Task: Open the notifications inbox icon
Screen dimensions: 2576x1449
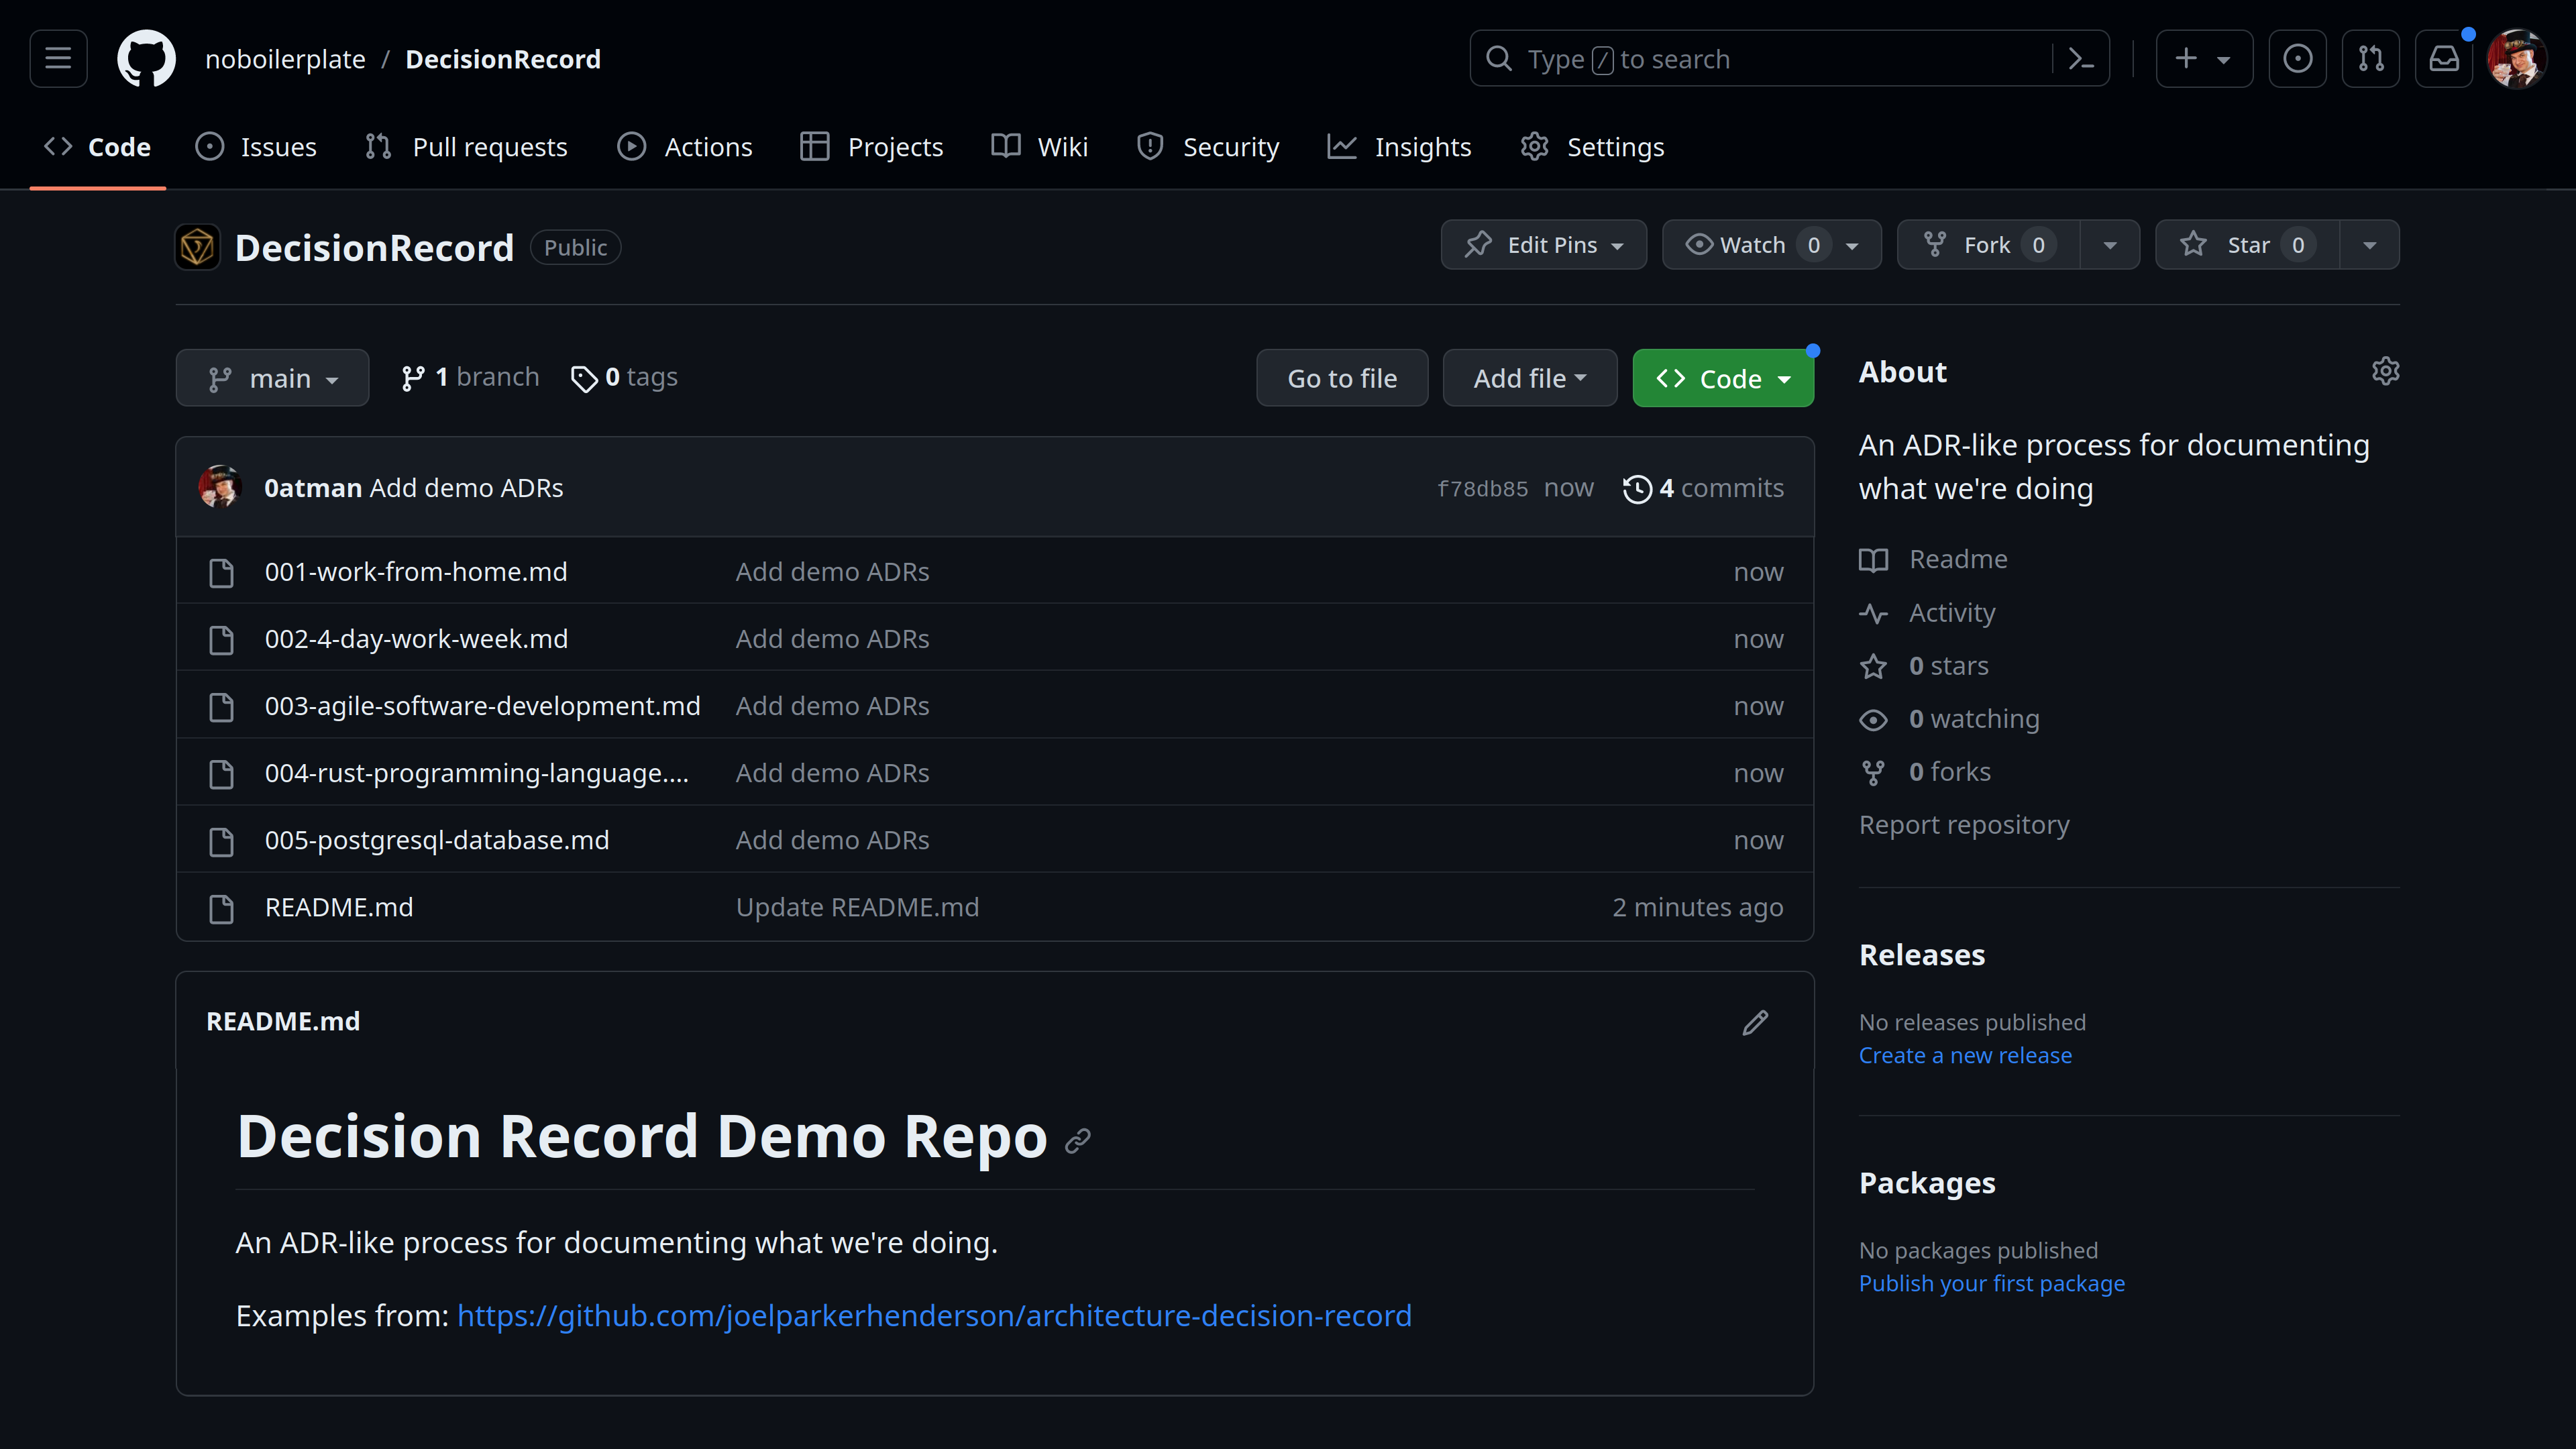Action: click(2444, 59)
